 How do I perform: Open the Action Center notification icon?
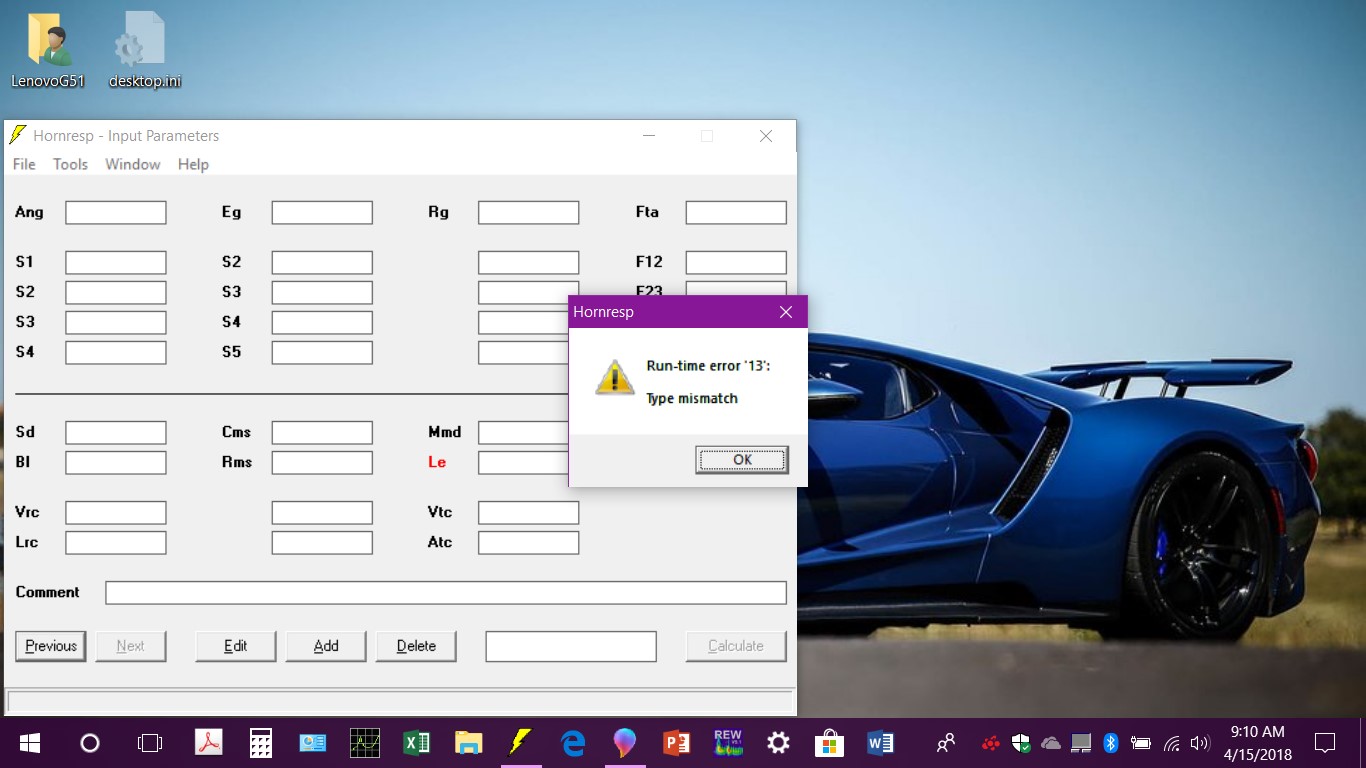tap(1325, 743)
